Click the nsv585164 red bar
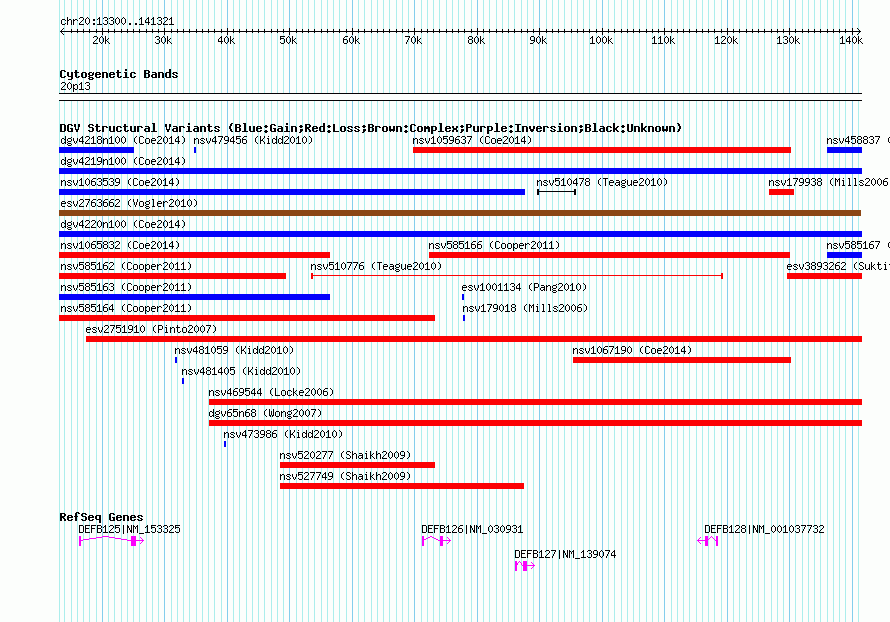Image resolution: width=890 pixels, height=622 pixels. [x=247, y=318]
